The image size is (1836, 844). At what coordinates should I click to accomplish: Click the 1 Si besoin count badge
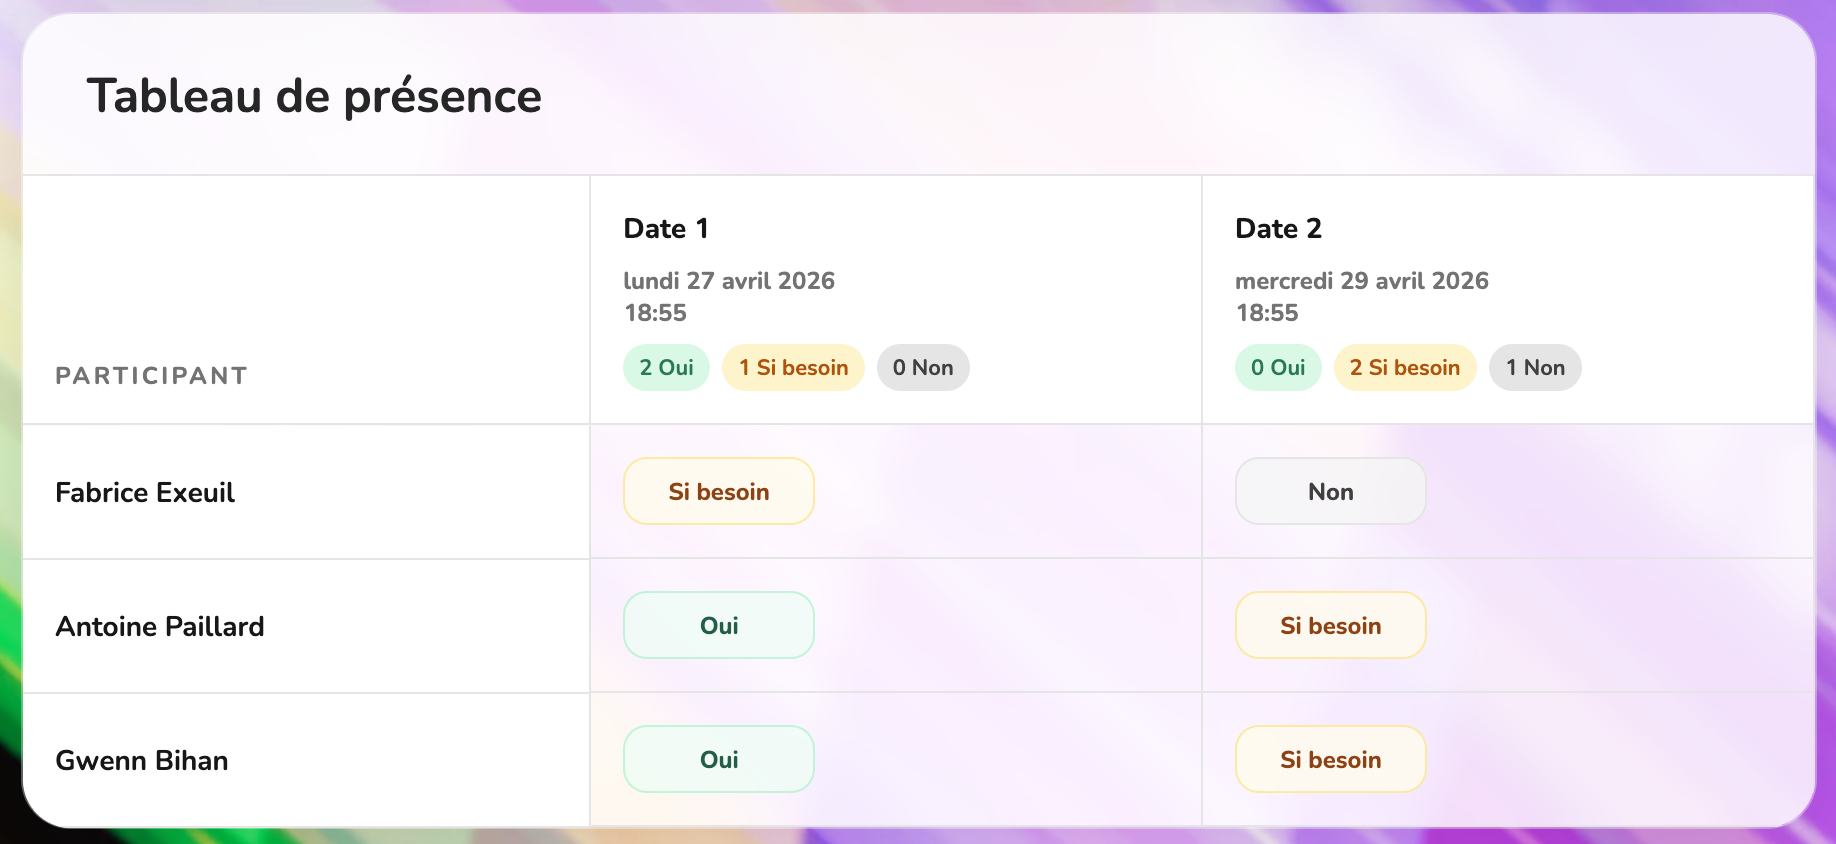pyautogui.click(x=793, y=368)
